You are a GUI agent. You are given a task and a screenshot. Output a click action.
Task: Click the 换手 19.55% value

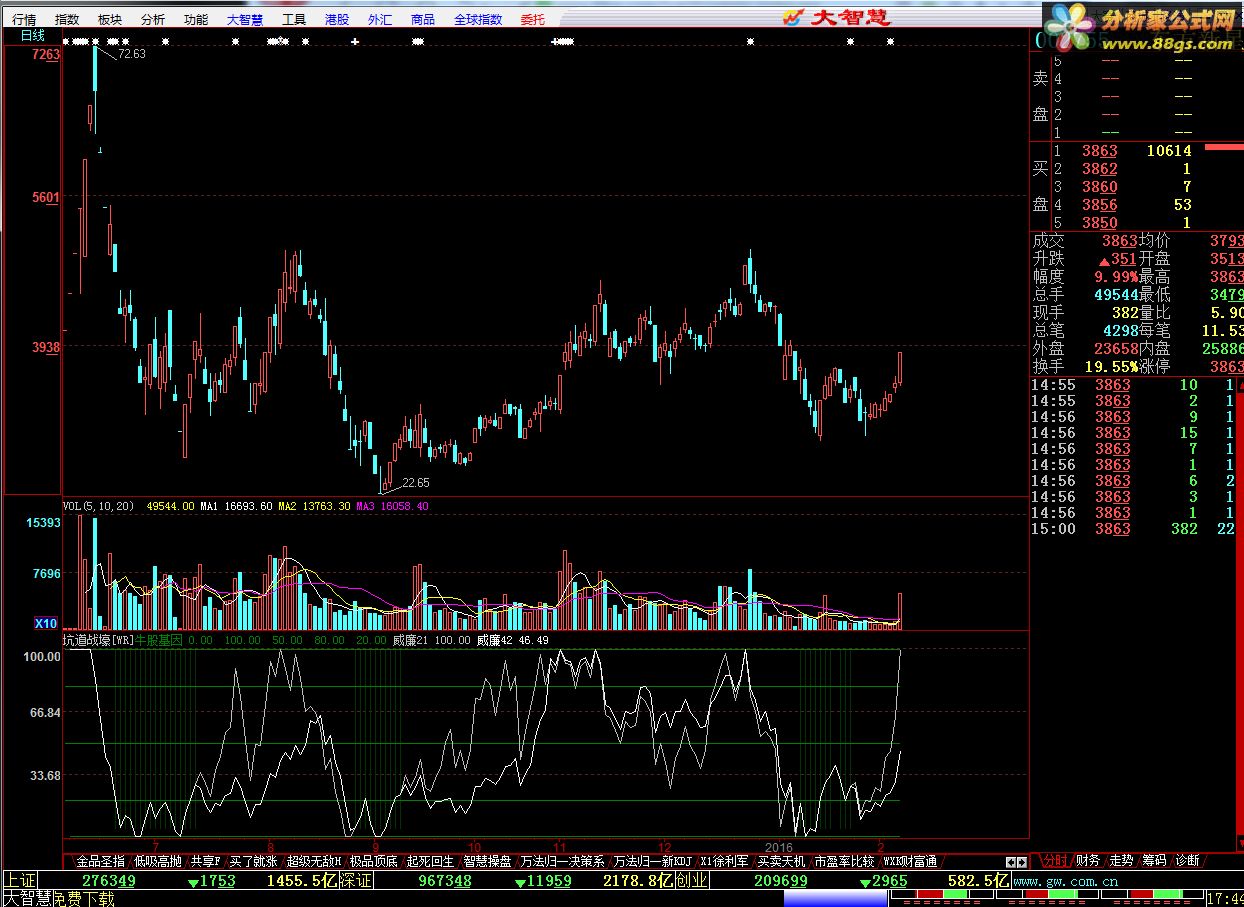1111,367
